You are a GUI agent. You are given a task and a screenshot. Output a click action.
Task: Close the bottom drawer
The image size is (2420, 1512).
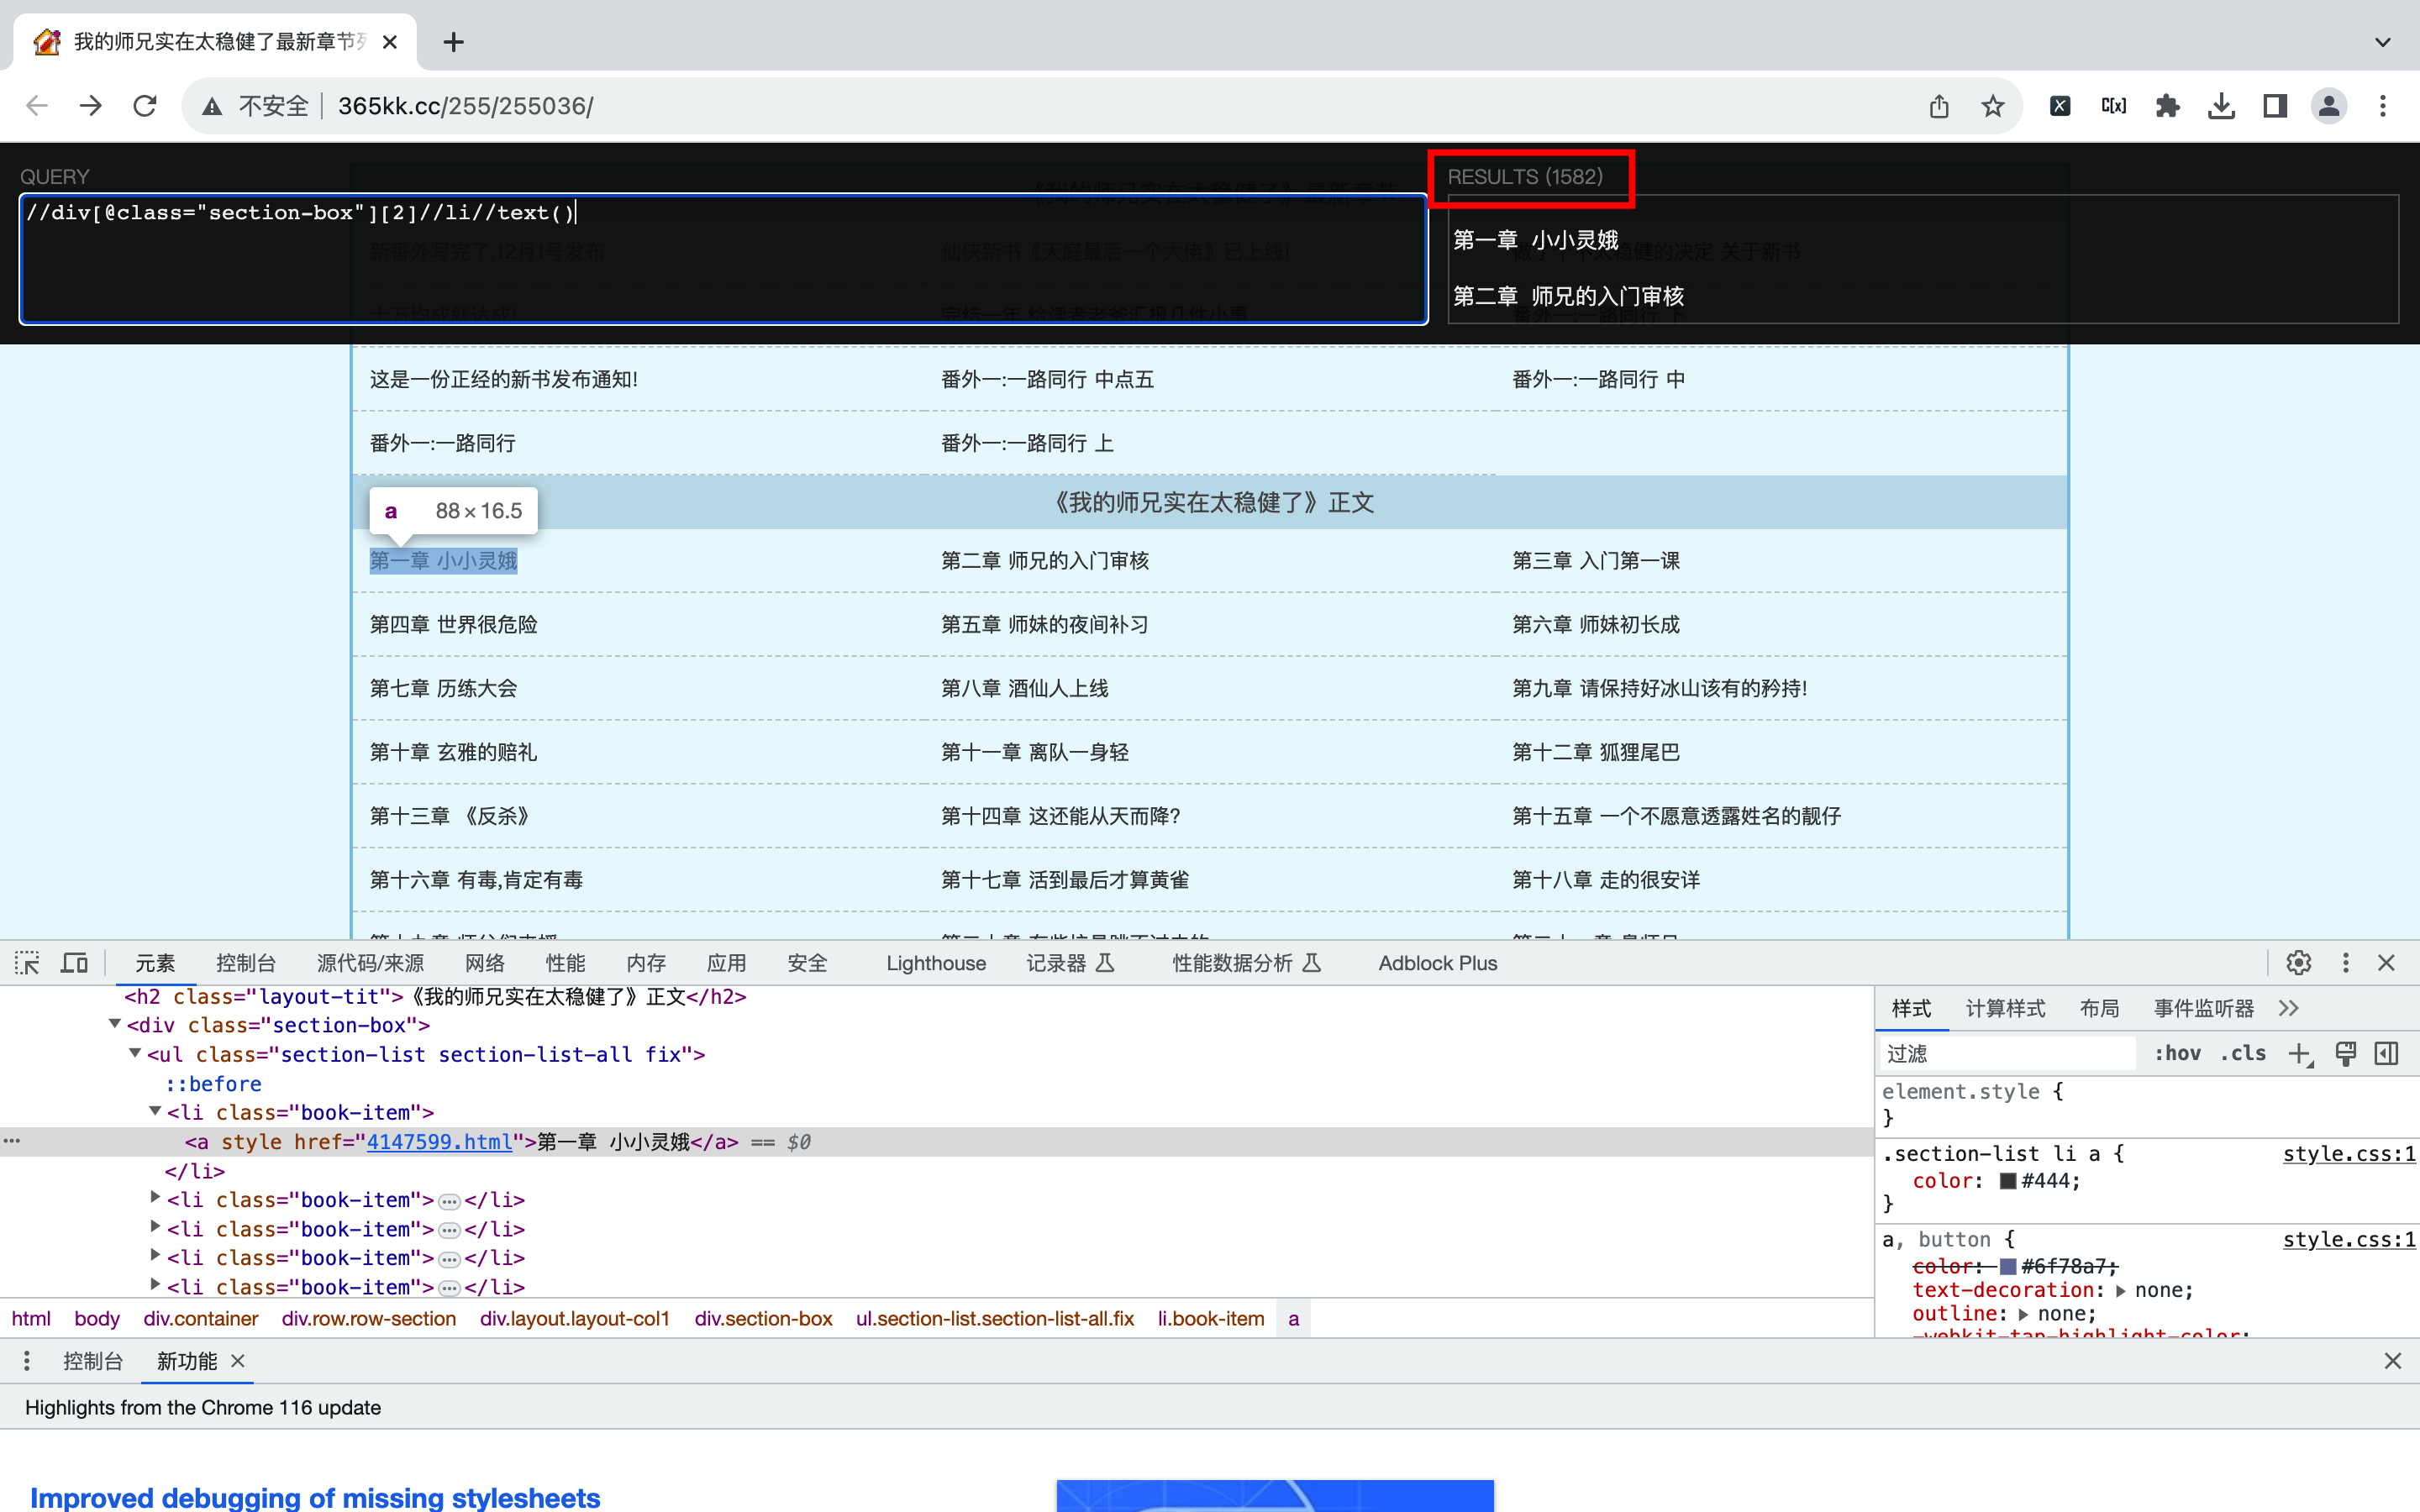[x=2393, y=1361]
